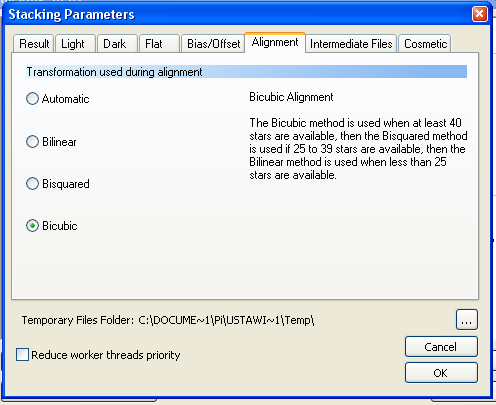
Task: Open the Light tab
Action: (x=76, y=44)
